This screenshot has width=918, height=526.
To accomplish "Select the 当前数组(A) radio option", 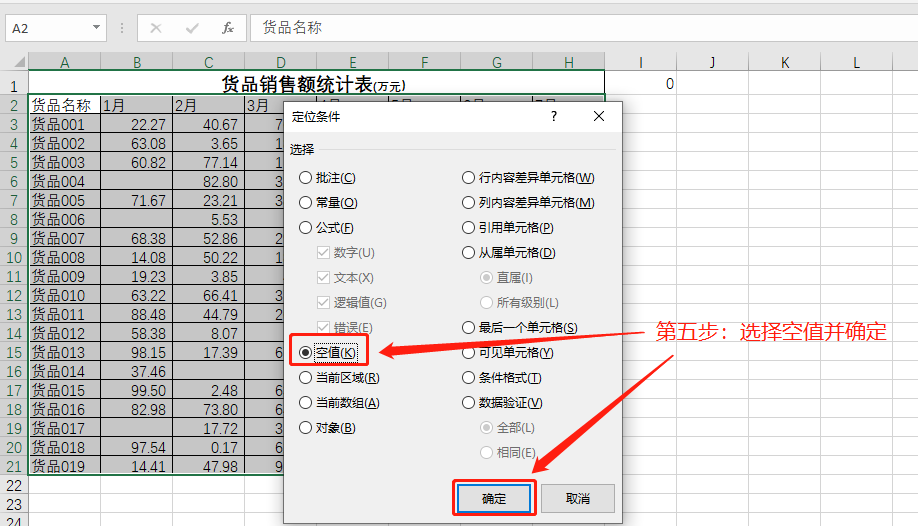I will pos(339,403).
